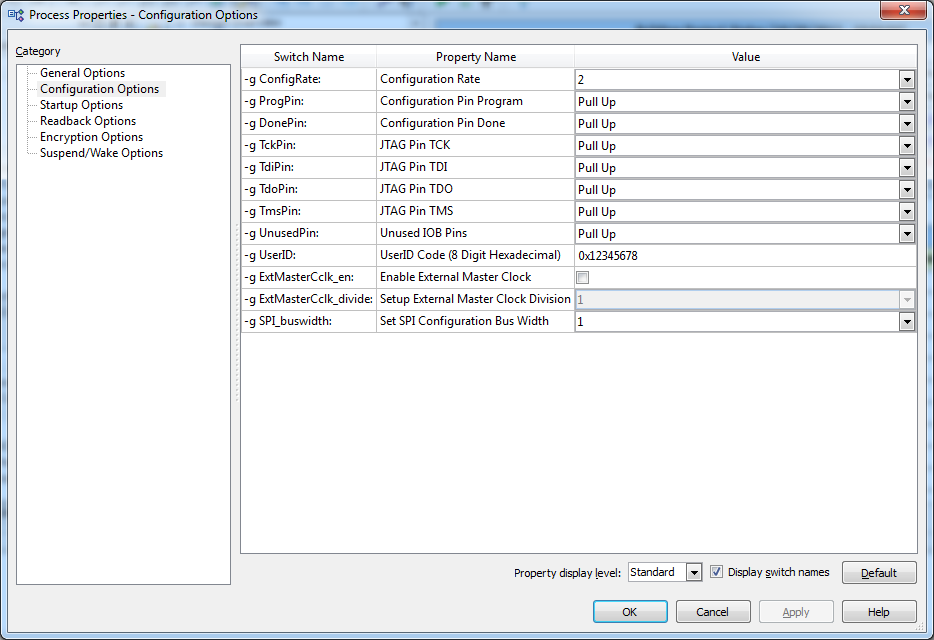934x640 pixels.
Task: Open Unused IOB Pins dropdown arrow
Action: tap(907, 234)
